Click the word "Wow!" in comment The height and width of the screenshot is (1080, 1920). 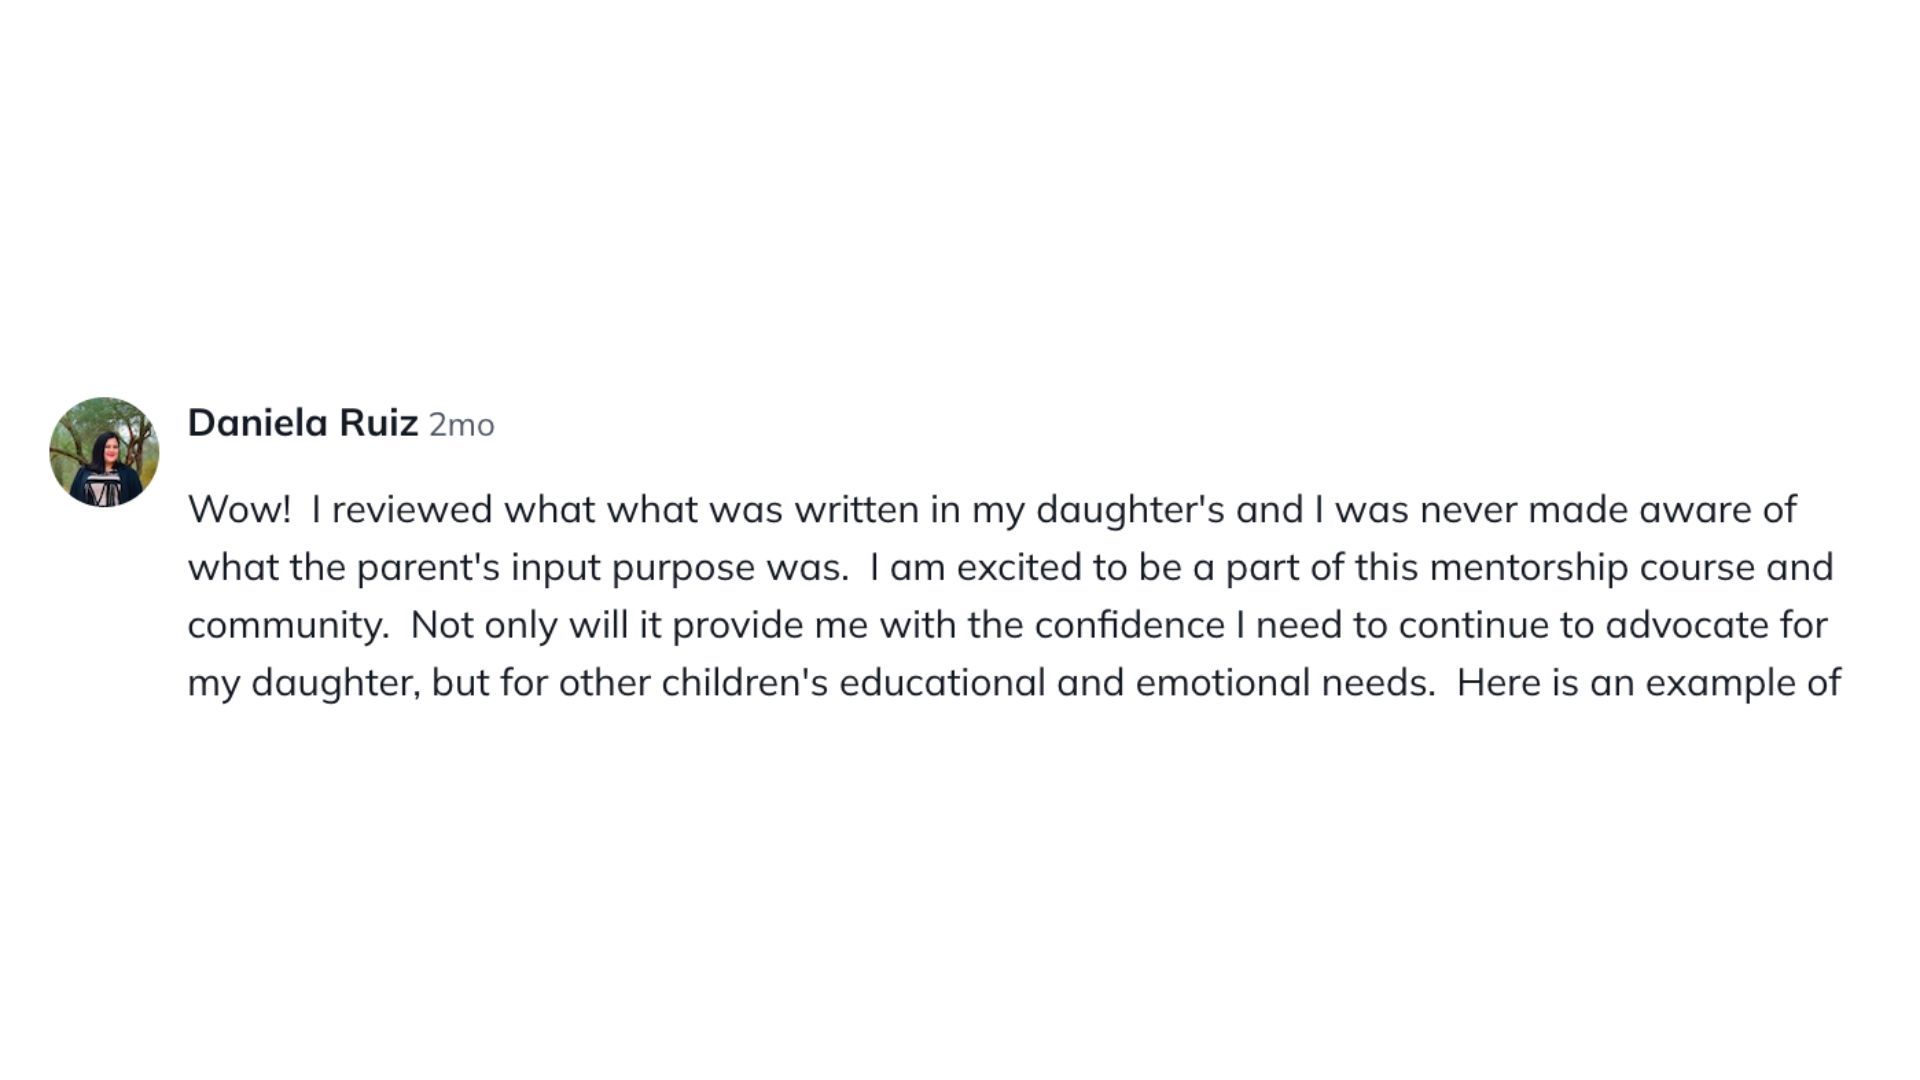[239, 510]
